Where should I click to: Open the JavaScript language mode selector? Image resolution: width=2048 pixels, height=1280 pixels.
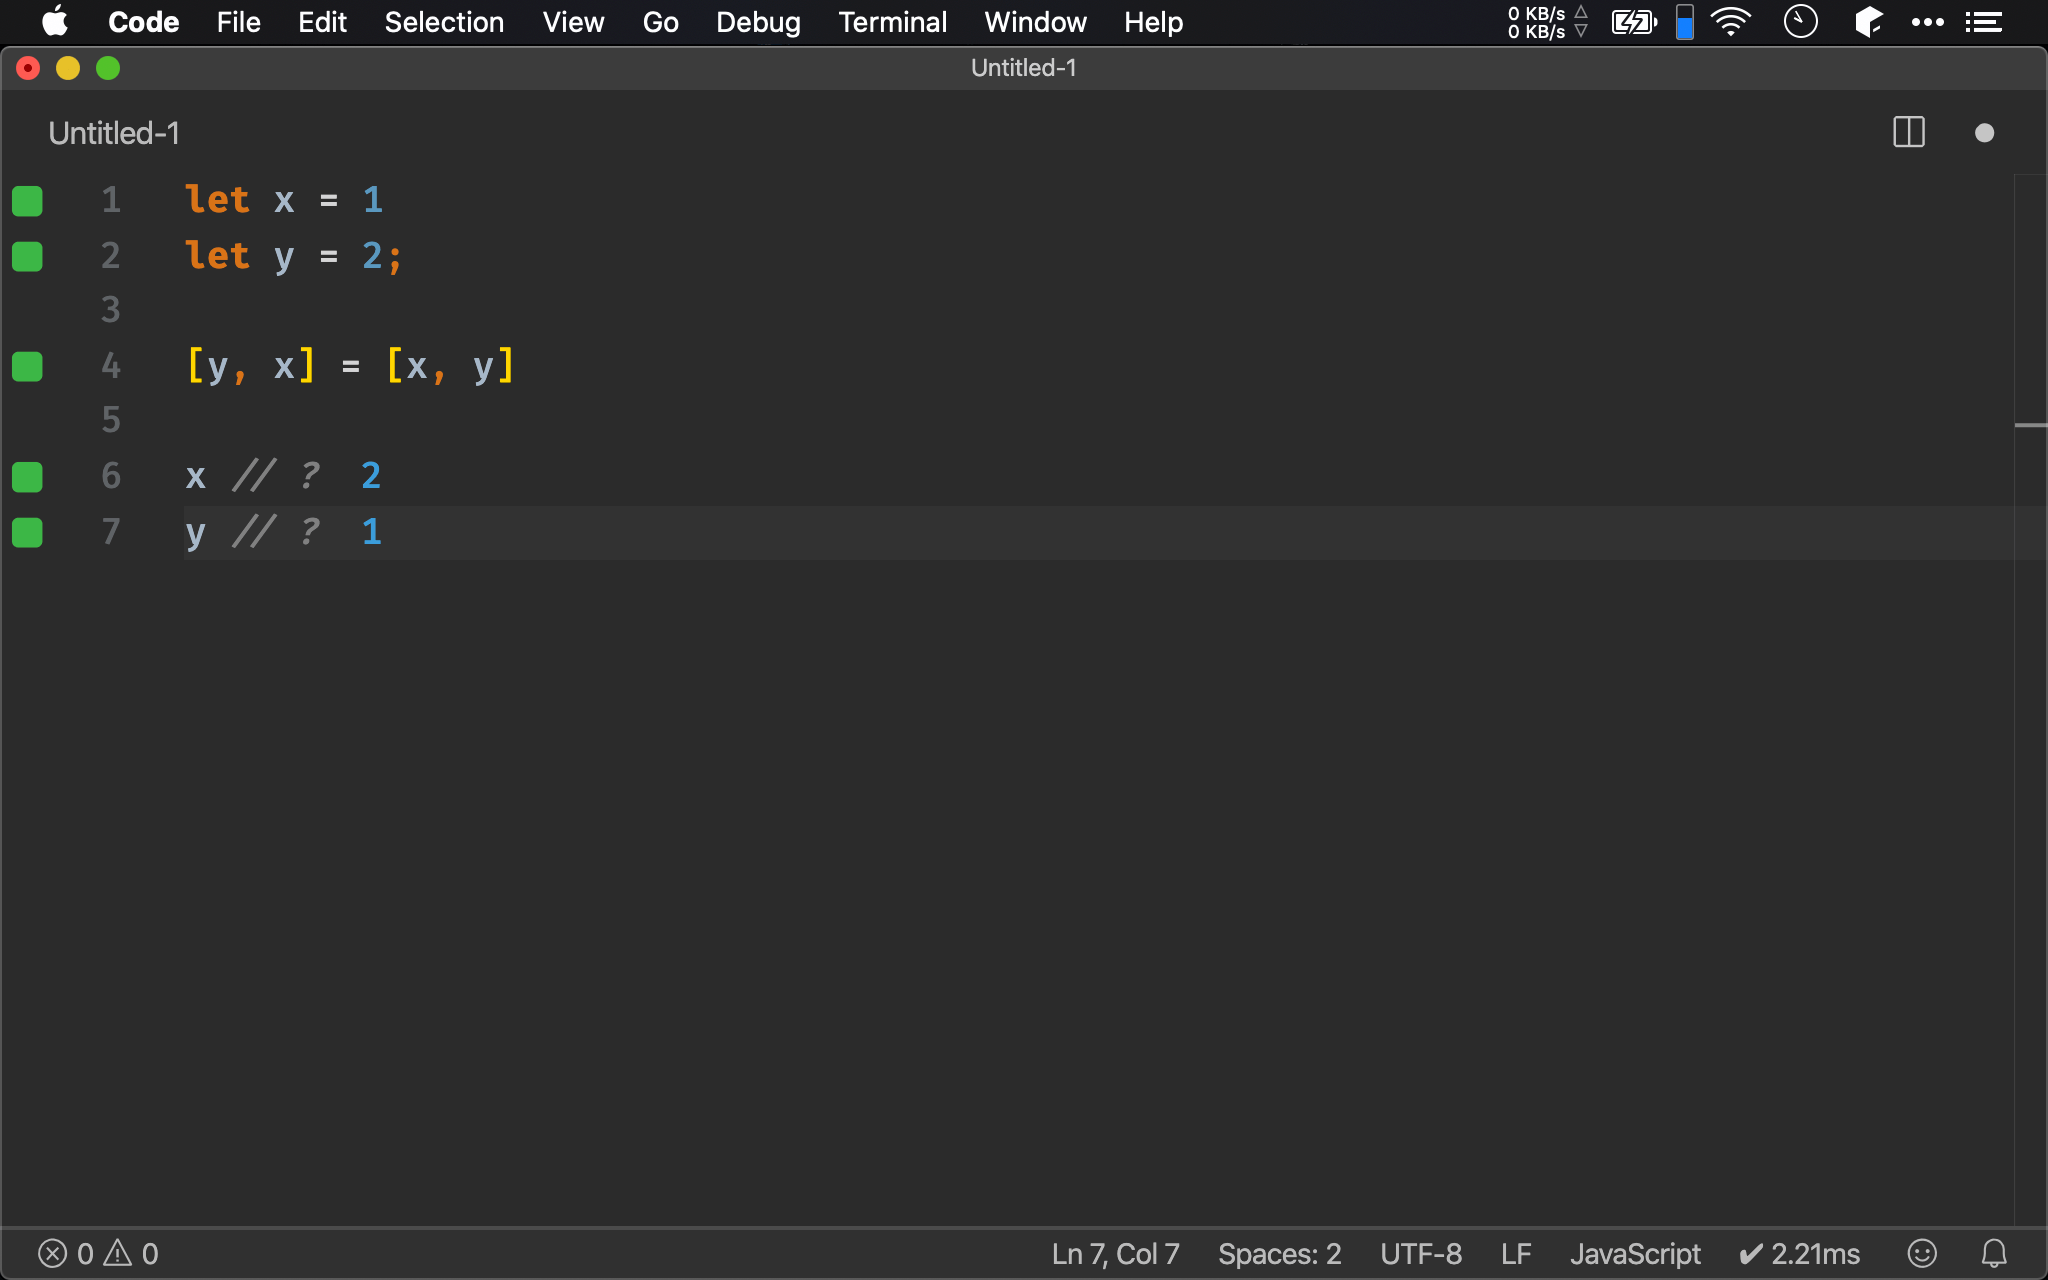click(1634, 1253)
